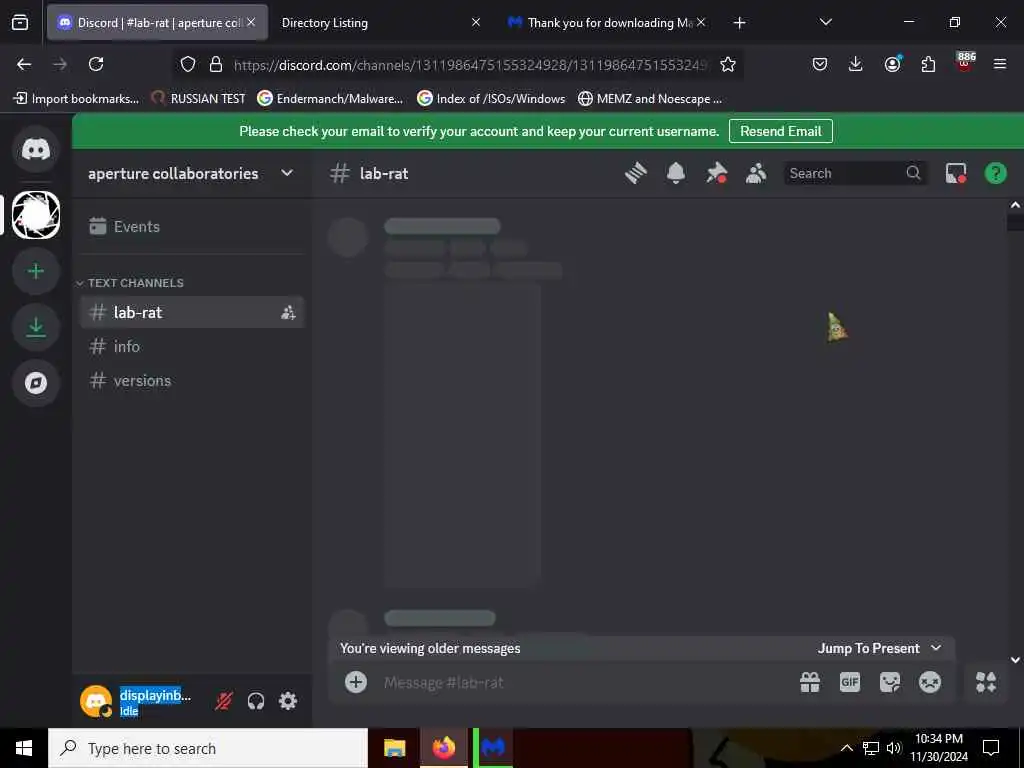1024x768 pixels.
Task: Click Malwarebytes icon in taskbar
Action: coord(494,748)
